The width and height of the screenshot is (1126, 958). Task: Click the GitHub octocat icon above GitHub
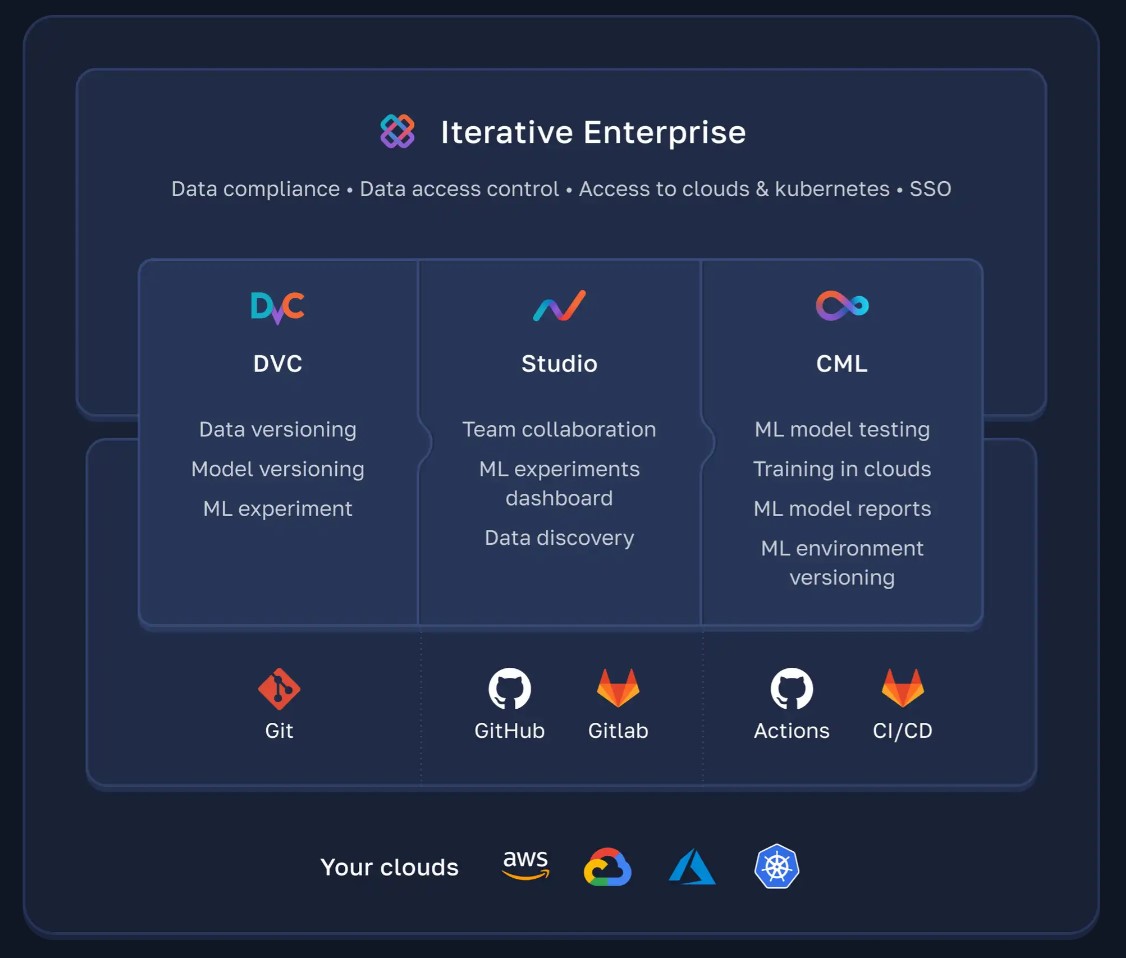(x=509, y=689)
